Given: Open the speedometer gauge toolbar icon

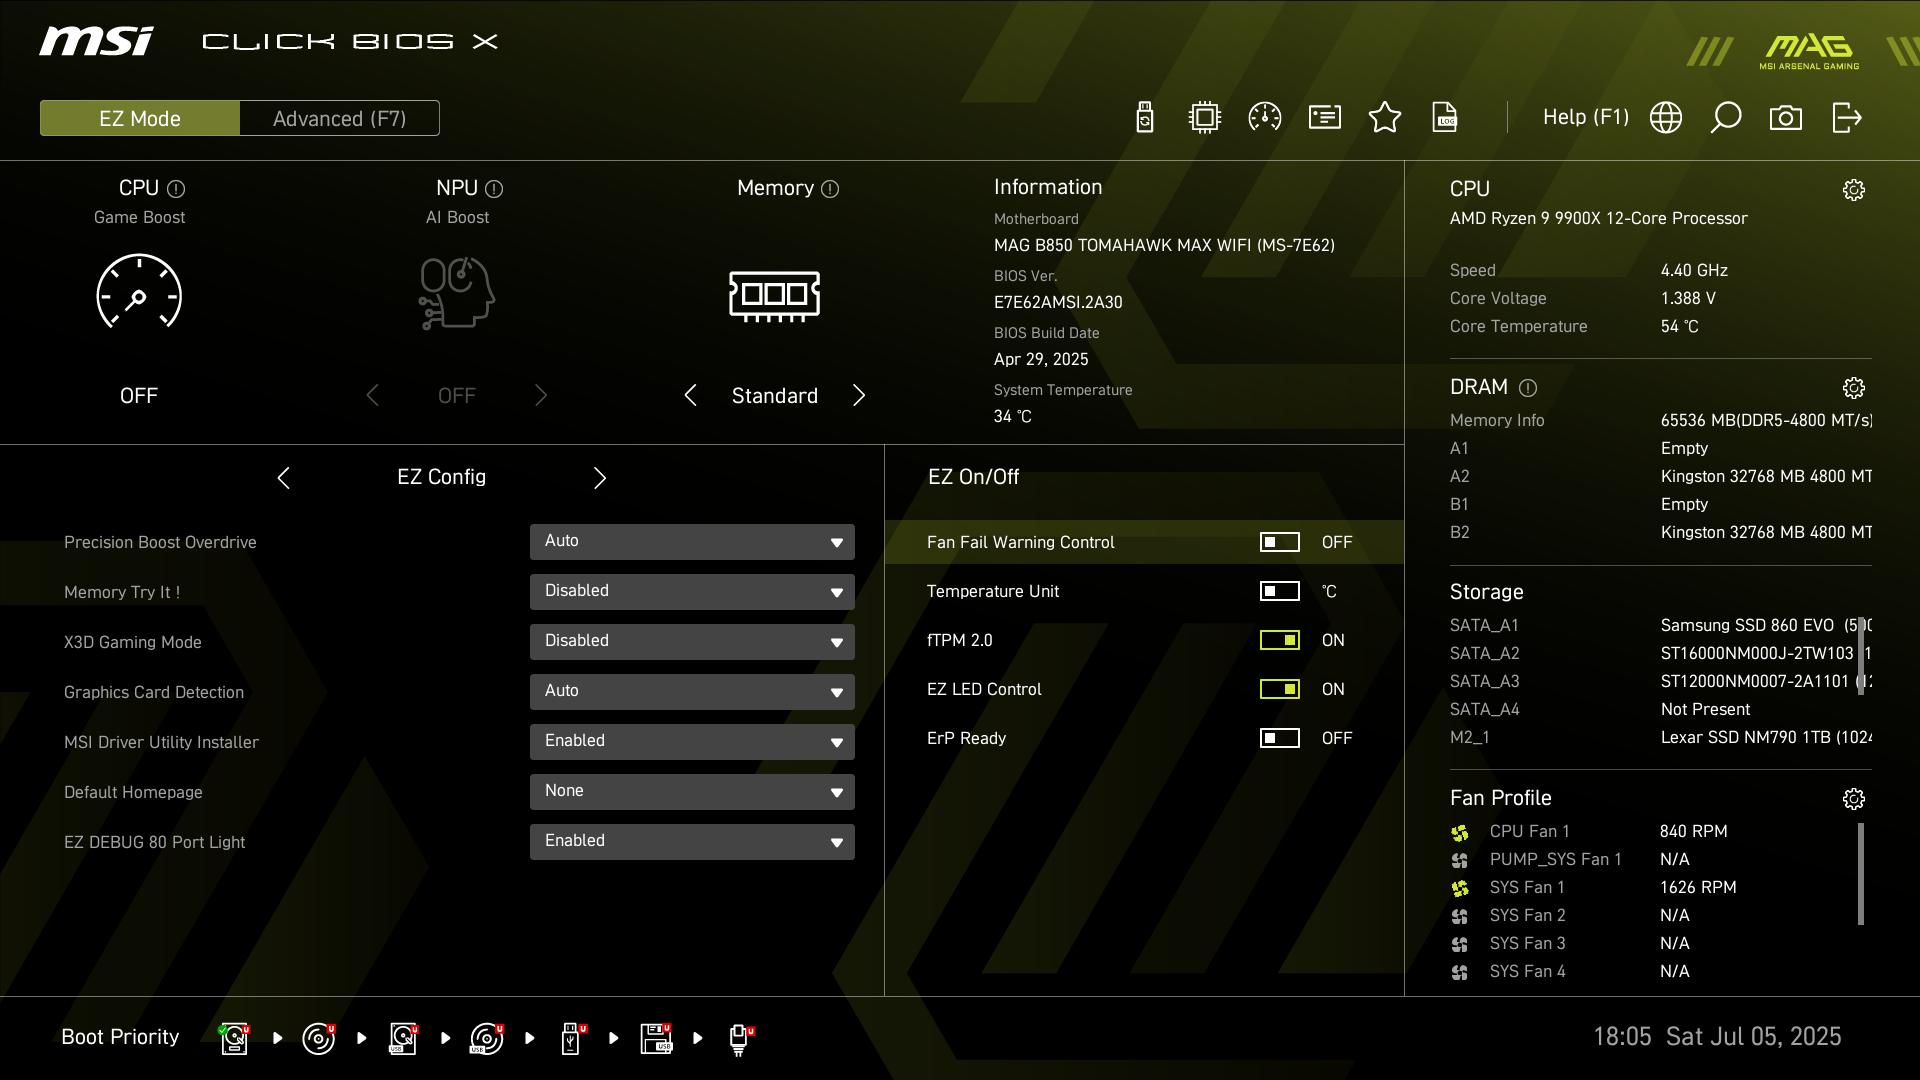Looking at the screenshot, I should coord(1265,117).
